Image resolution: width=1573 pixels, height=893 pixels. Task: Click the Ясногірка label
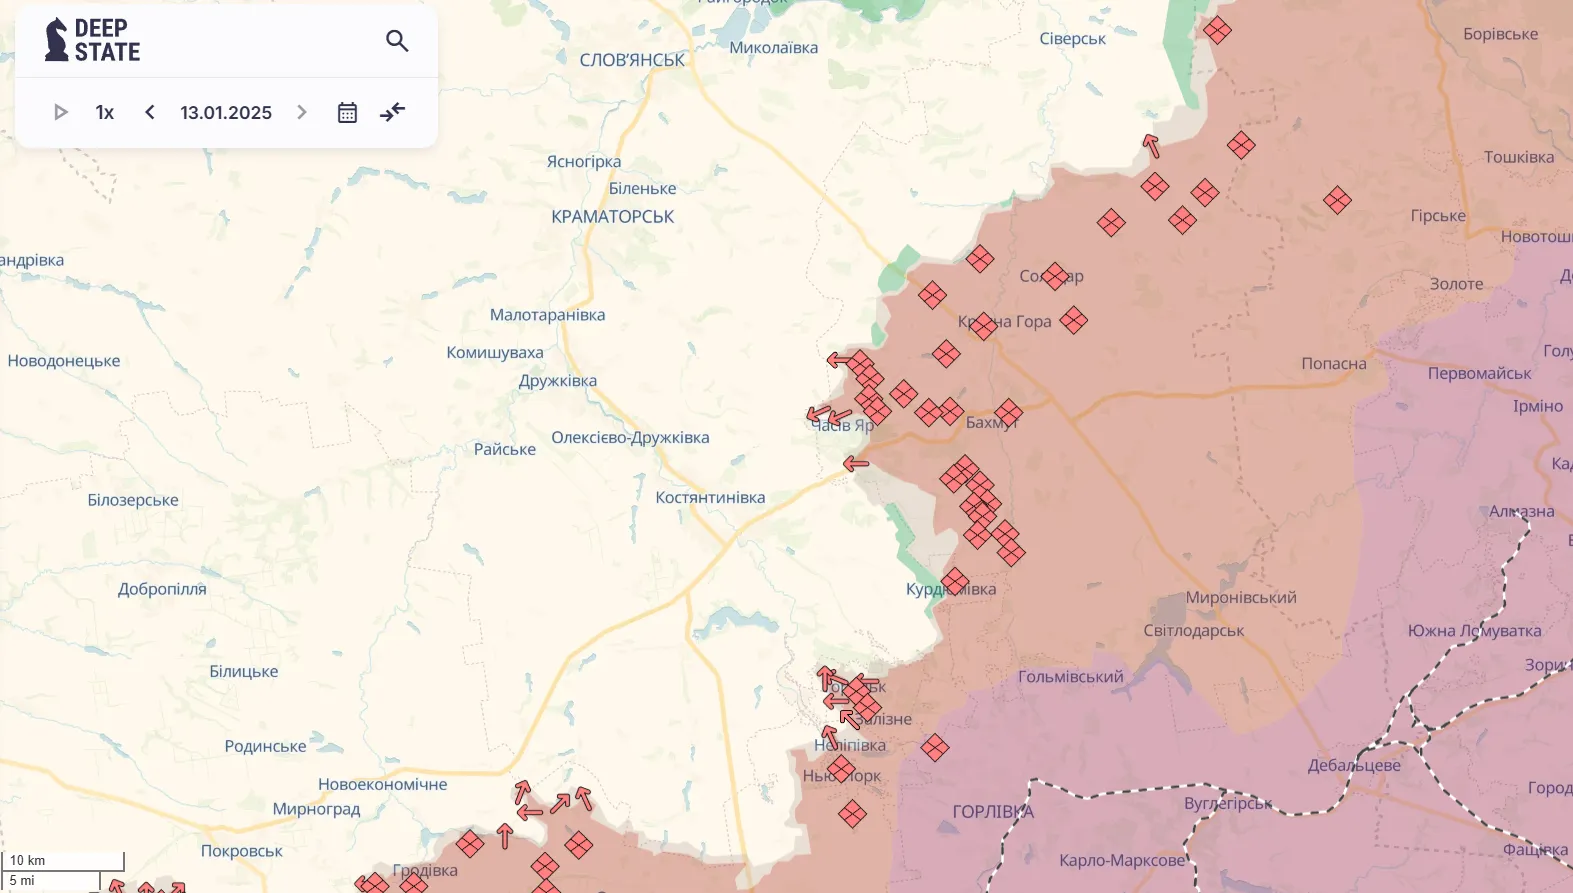point(584,162)
